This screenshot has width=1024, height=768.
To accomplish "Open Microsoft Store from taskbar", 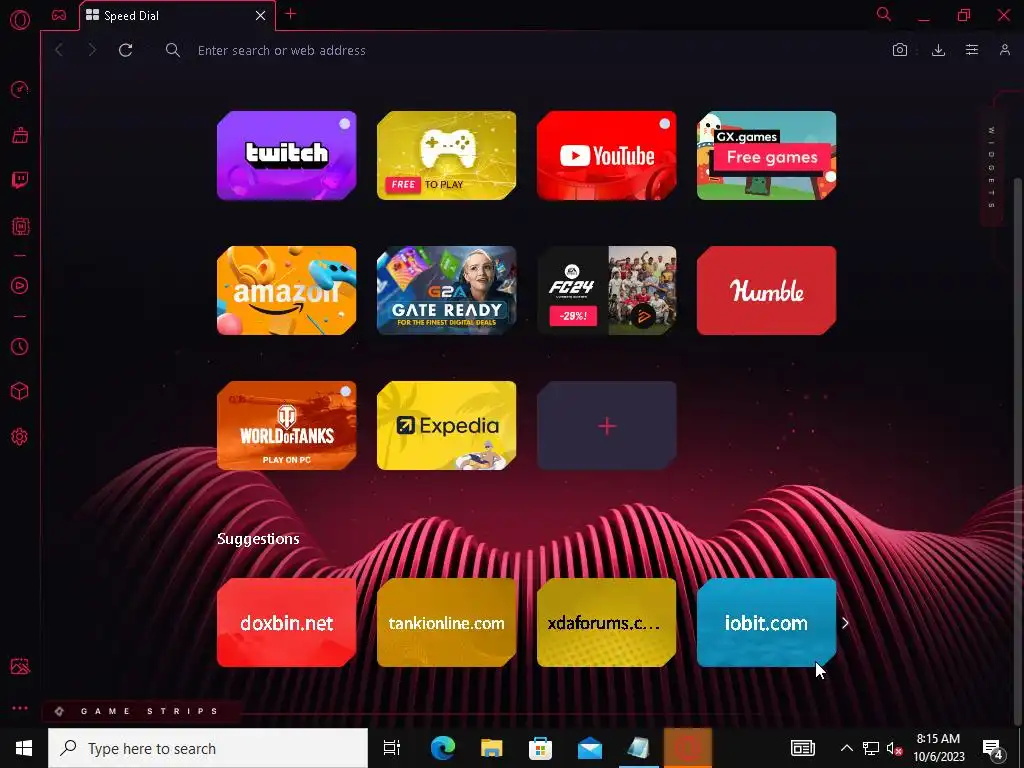I will point(540,748).
